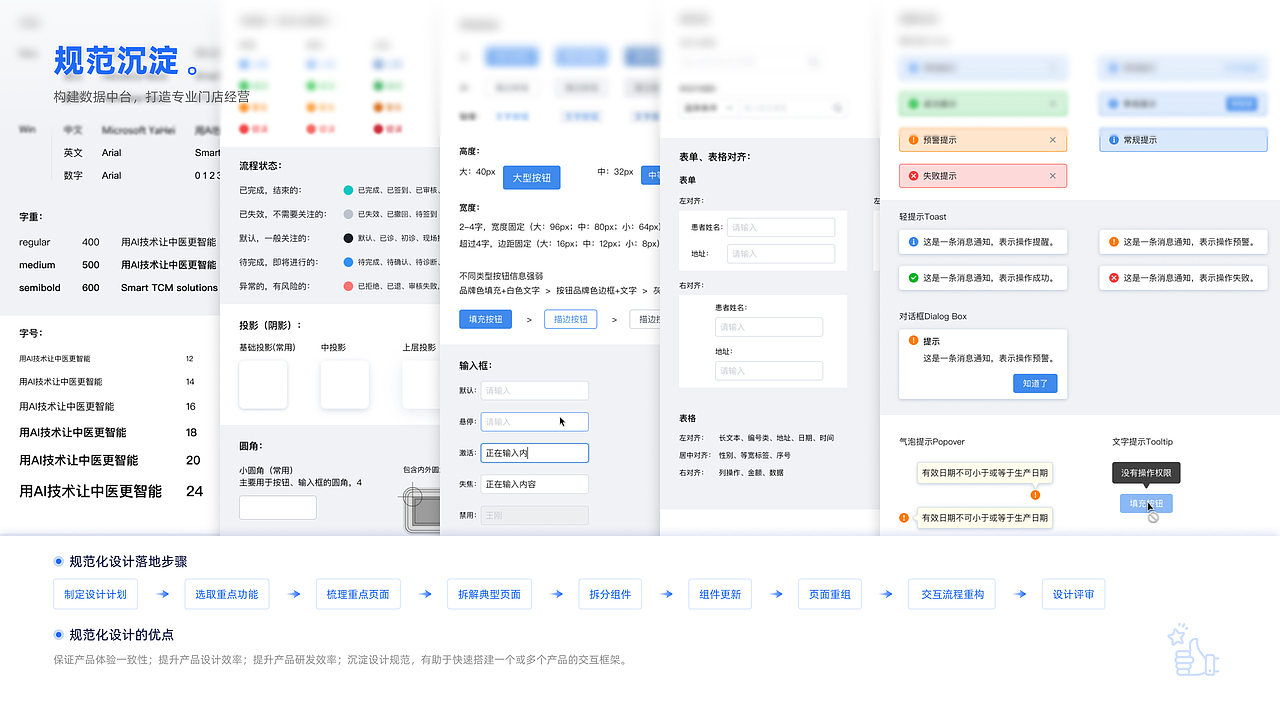Click the 拆分组件 step box

coord(610,594)
